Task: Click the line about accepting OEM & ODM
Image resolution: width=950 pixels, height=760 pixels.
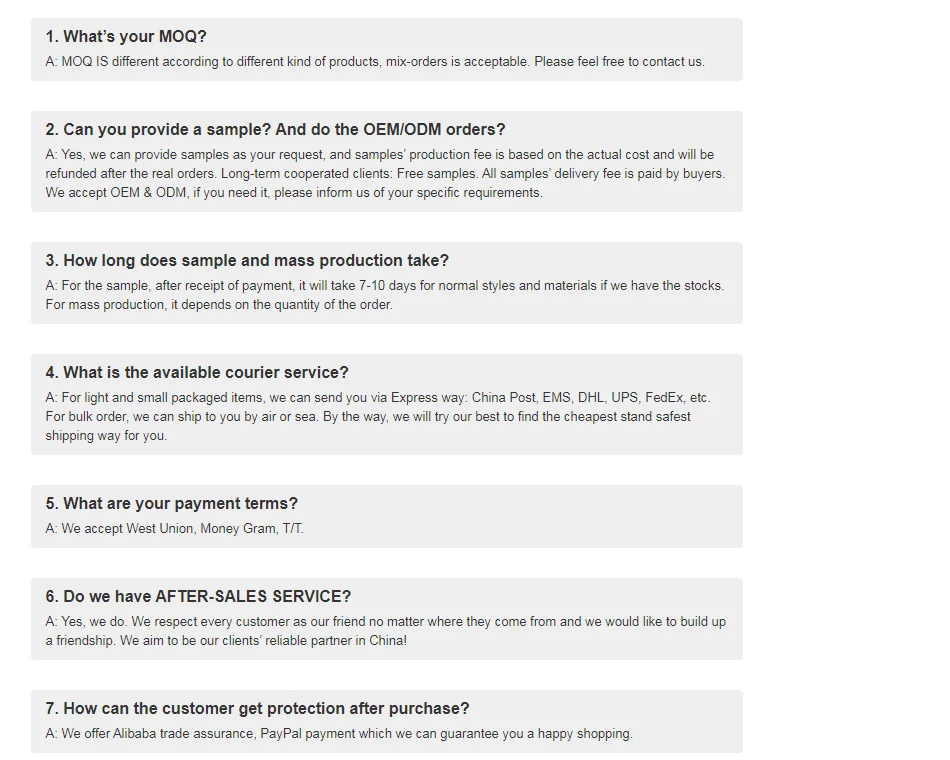Action: pos(294,193)
